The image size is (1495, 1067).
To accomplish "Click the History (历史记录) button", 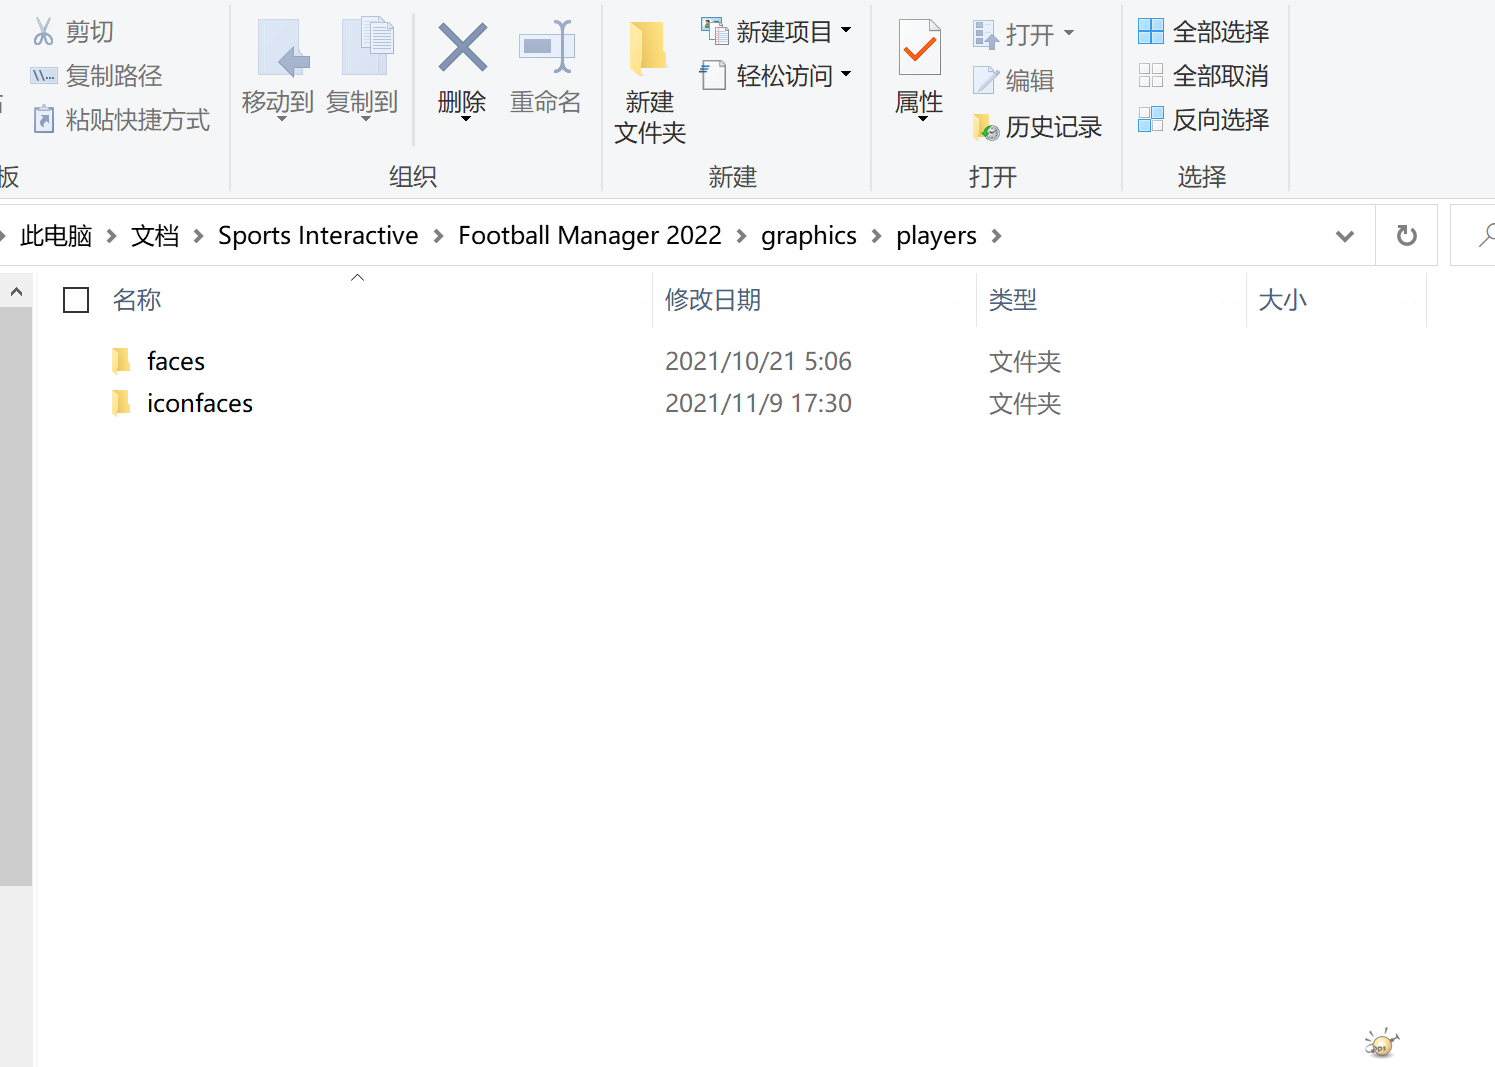I will pos(1037,127).
